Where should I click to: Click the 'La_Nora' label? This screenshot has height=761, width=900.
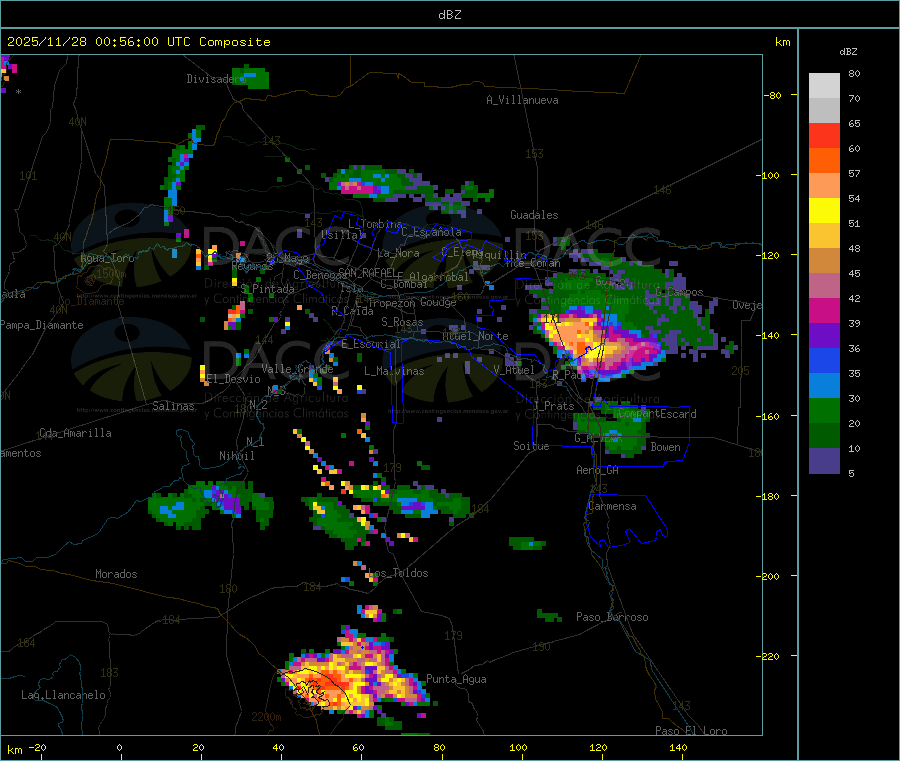[398, 253]
